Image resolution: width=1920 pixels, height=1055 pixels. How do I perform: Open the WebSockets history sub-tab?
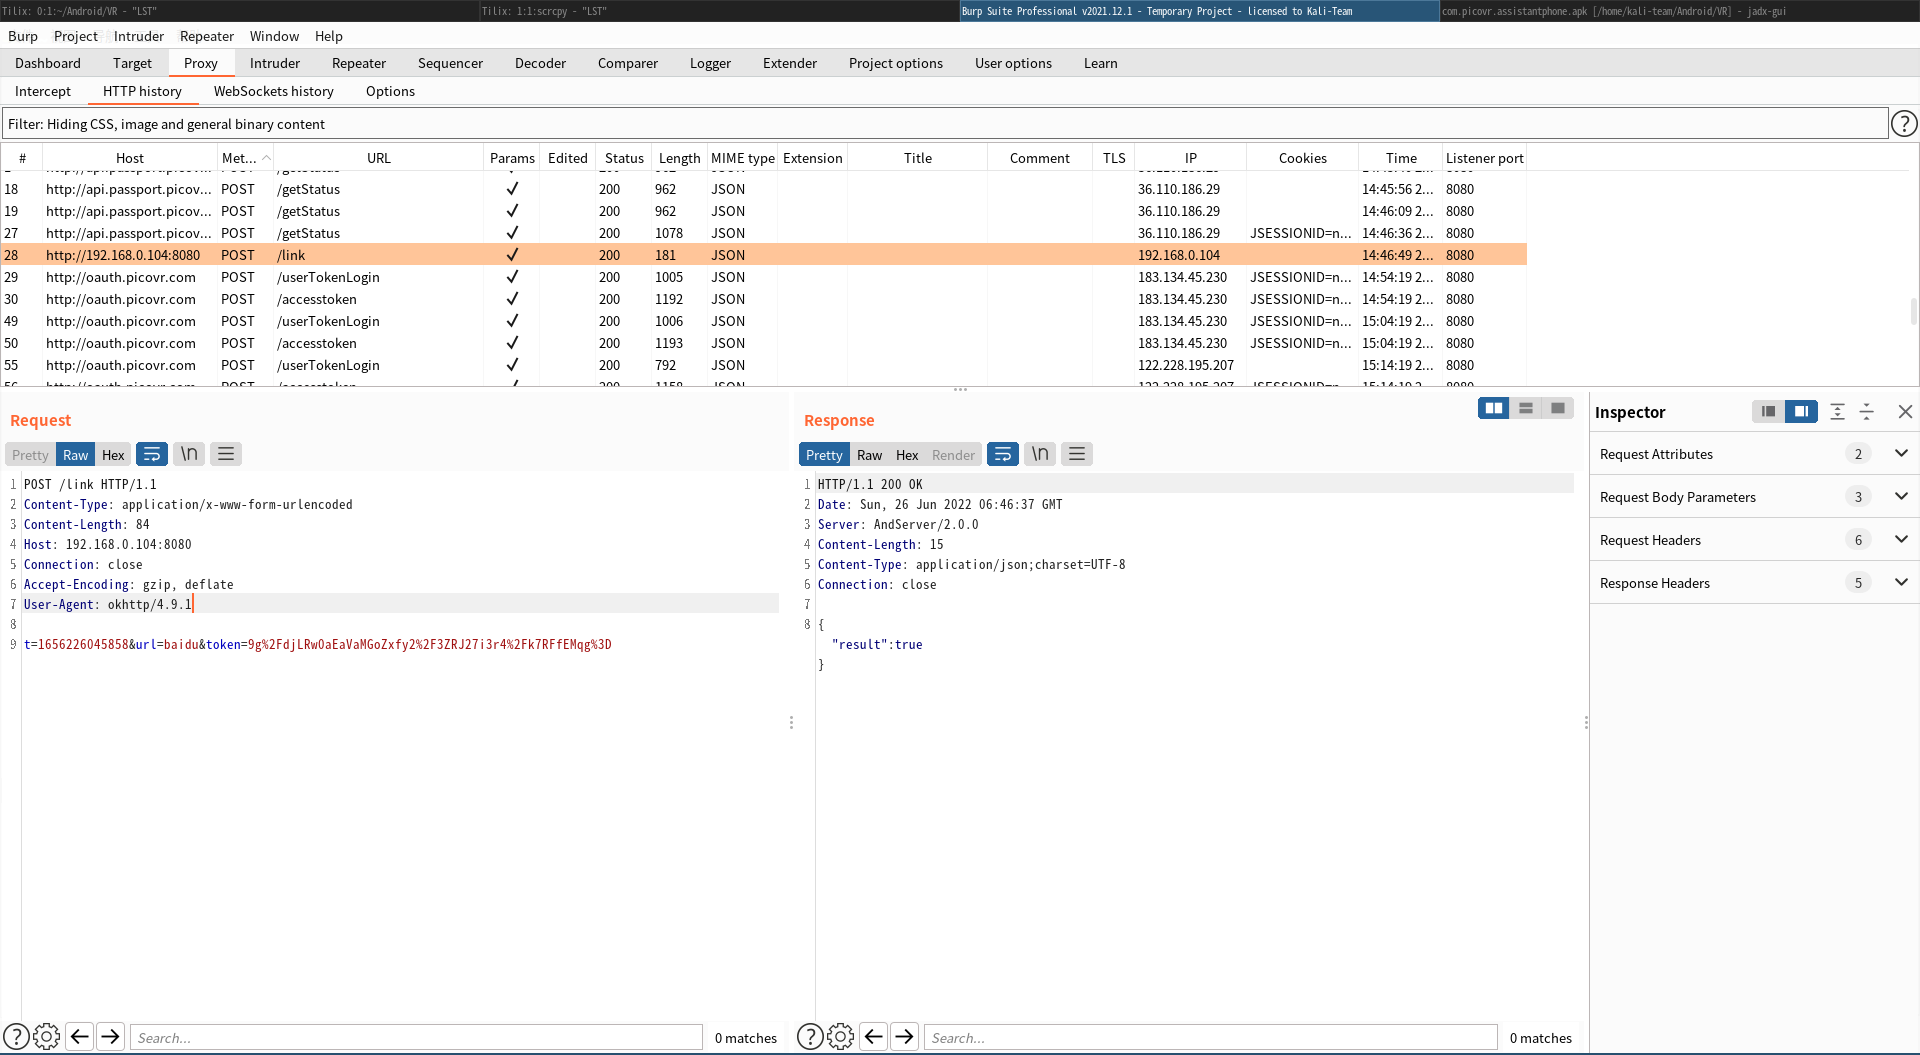274,91
